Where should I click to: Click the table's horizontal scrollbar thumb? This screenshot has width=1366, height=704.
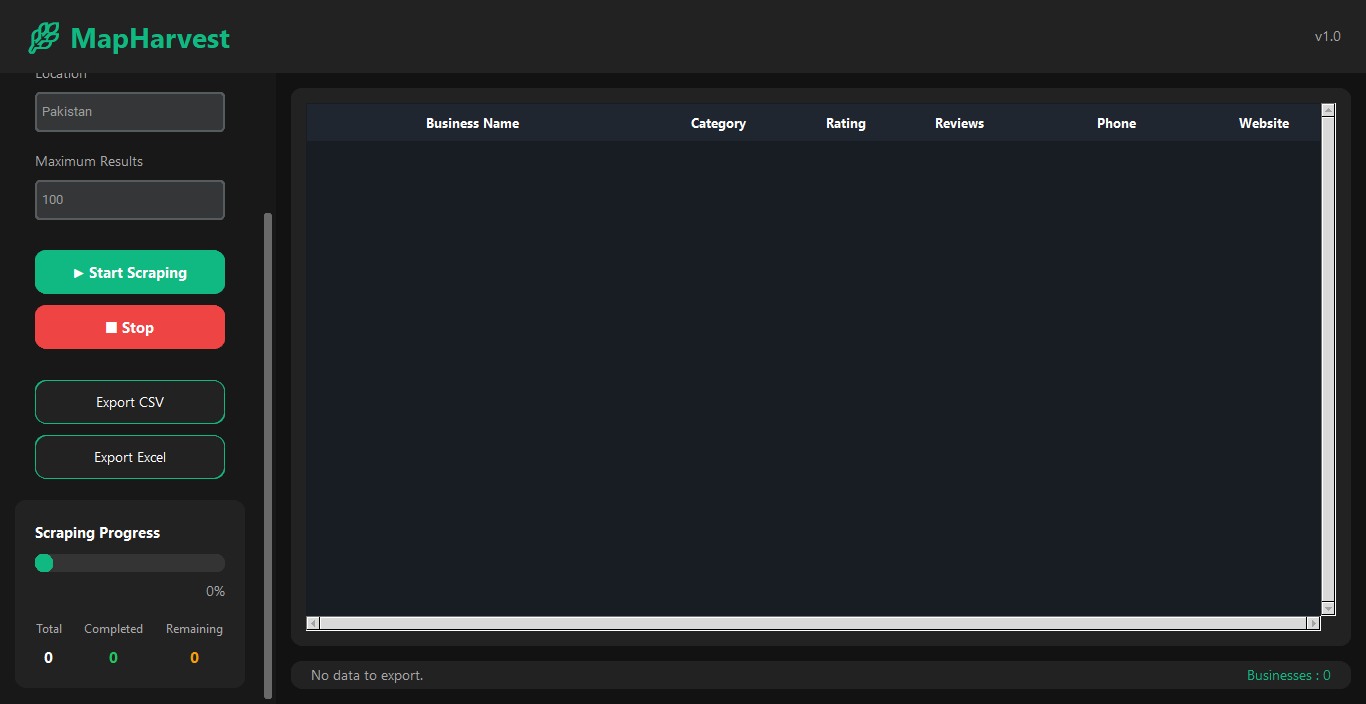tap(813, 623)
